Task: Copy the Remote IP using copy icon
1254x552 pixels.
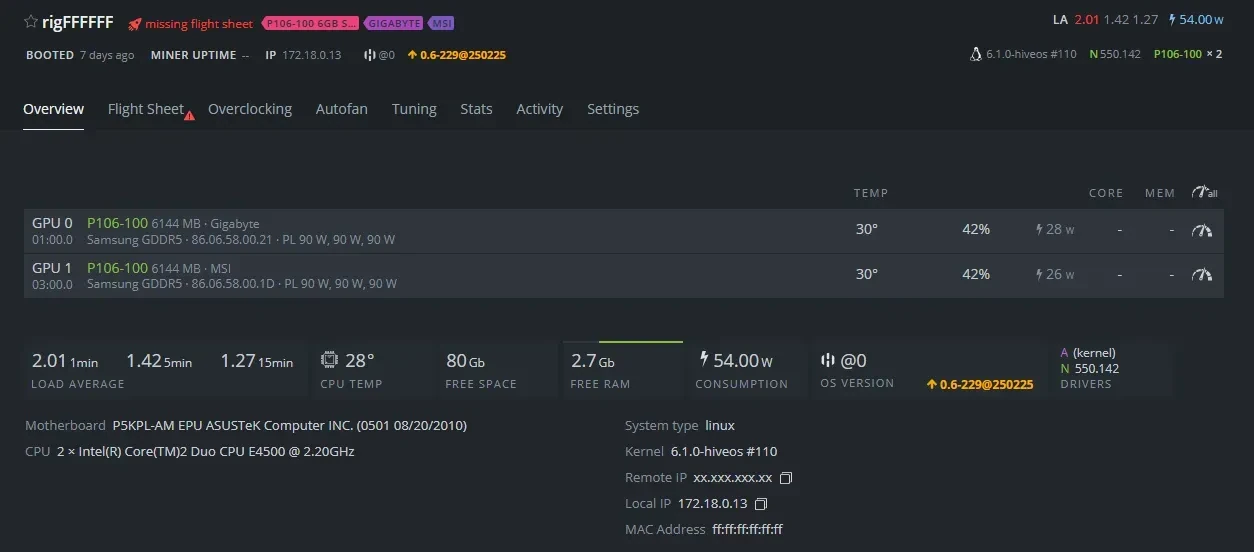Action: tap(786, 478)
